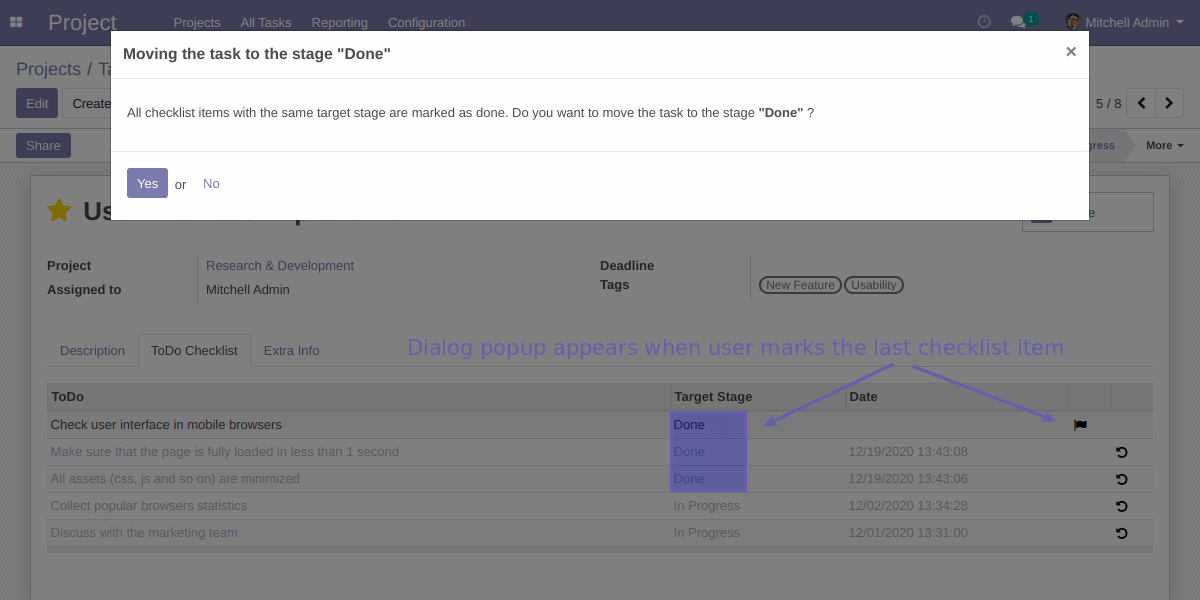The width and height of the screenshot is (1200, 600).
Task: Select the Usability tag
Action: (873, 284)
